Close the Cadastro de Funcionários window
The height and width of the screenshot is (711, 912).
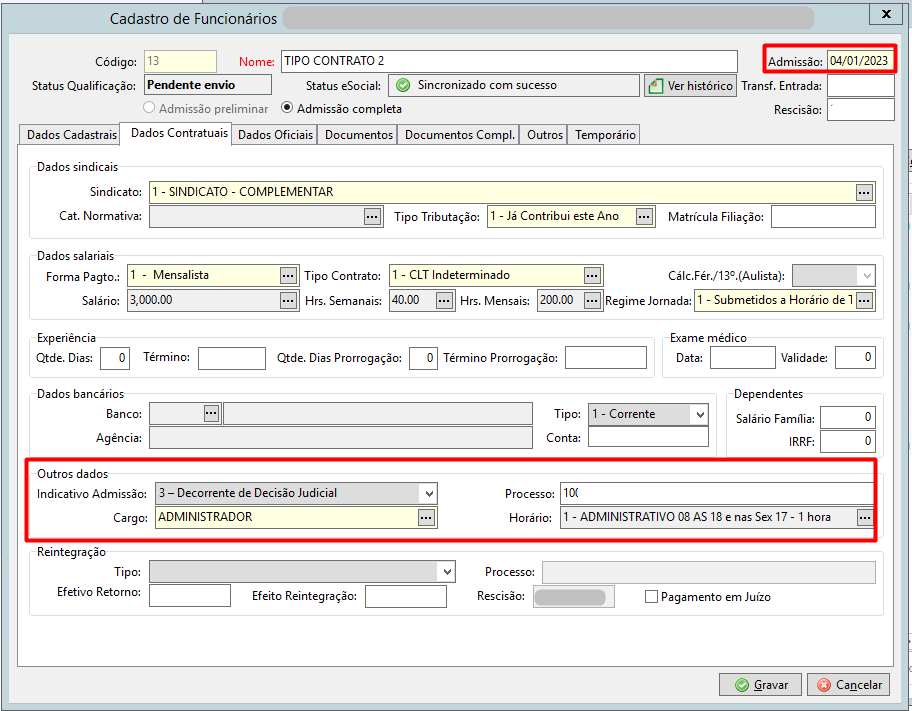pos(886,14)
